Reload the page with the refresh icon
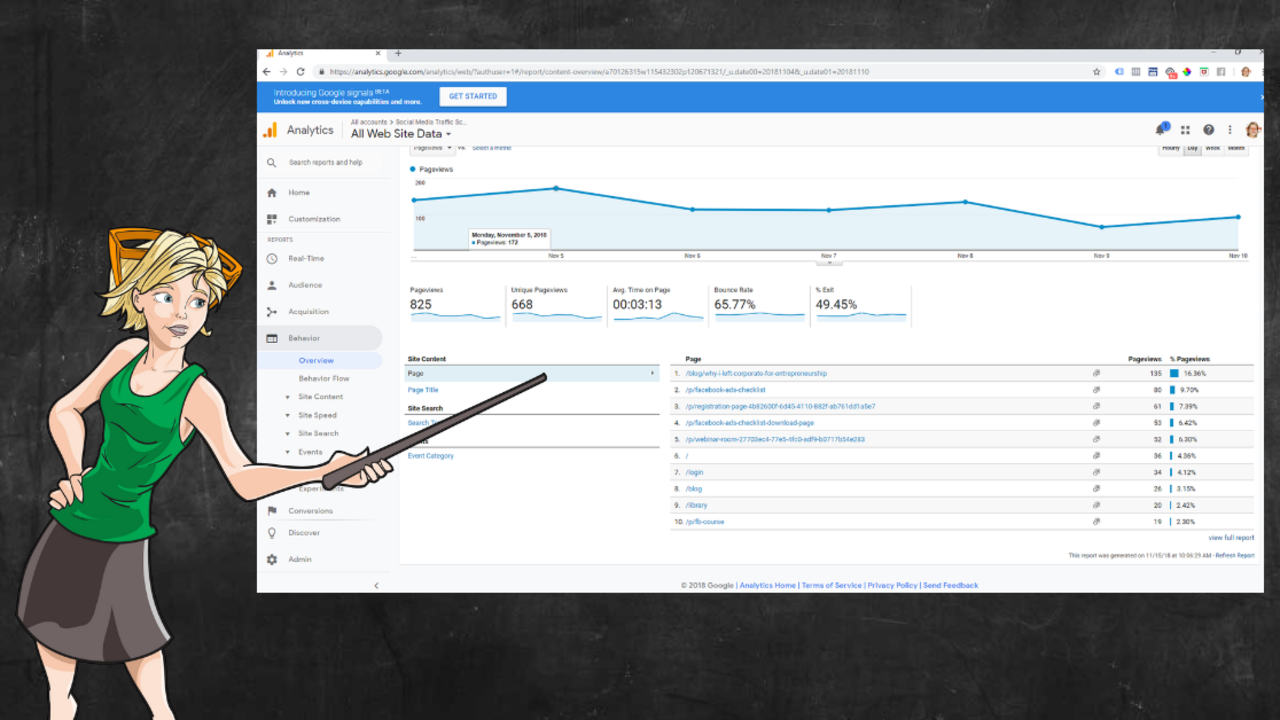This screenshot has height=720, width=1280. pyautogui.click(x=301, y=72)
